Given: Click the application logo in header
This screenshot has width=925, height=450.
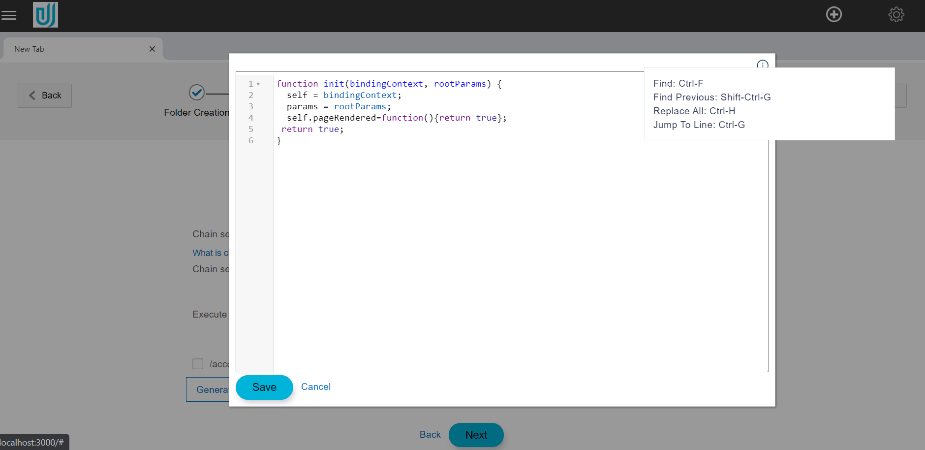Looking at the screenshot, I should tap(45, 15).
